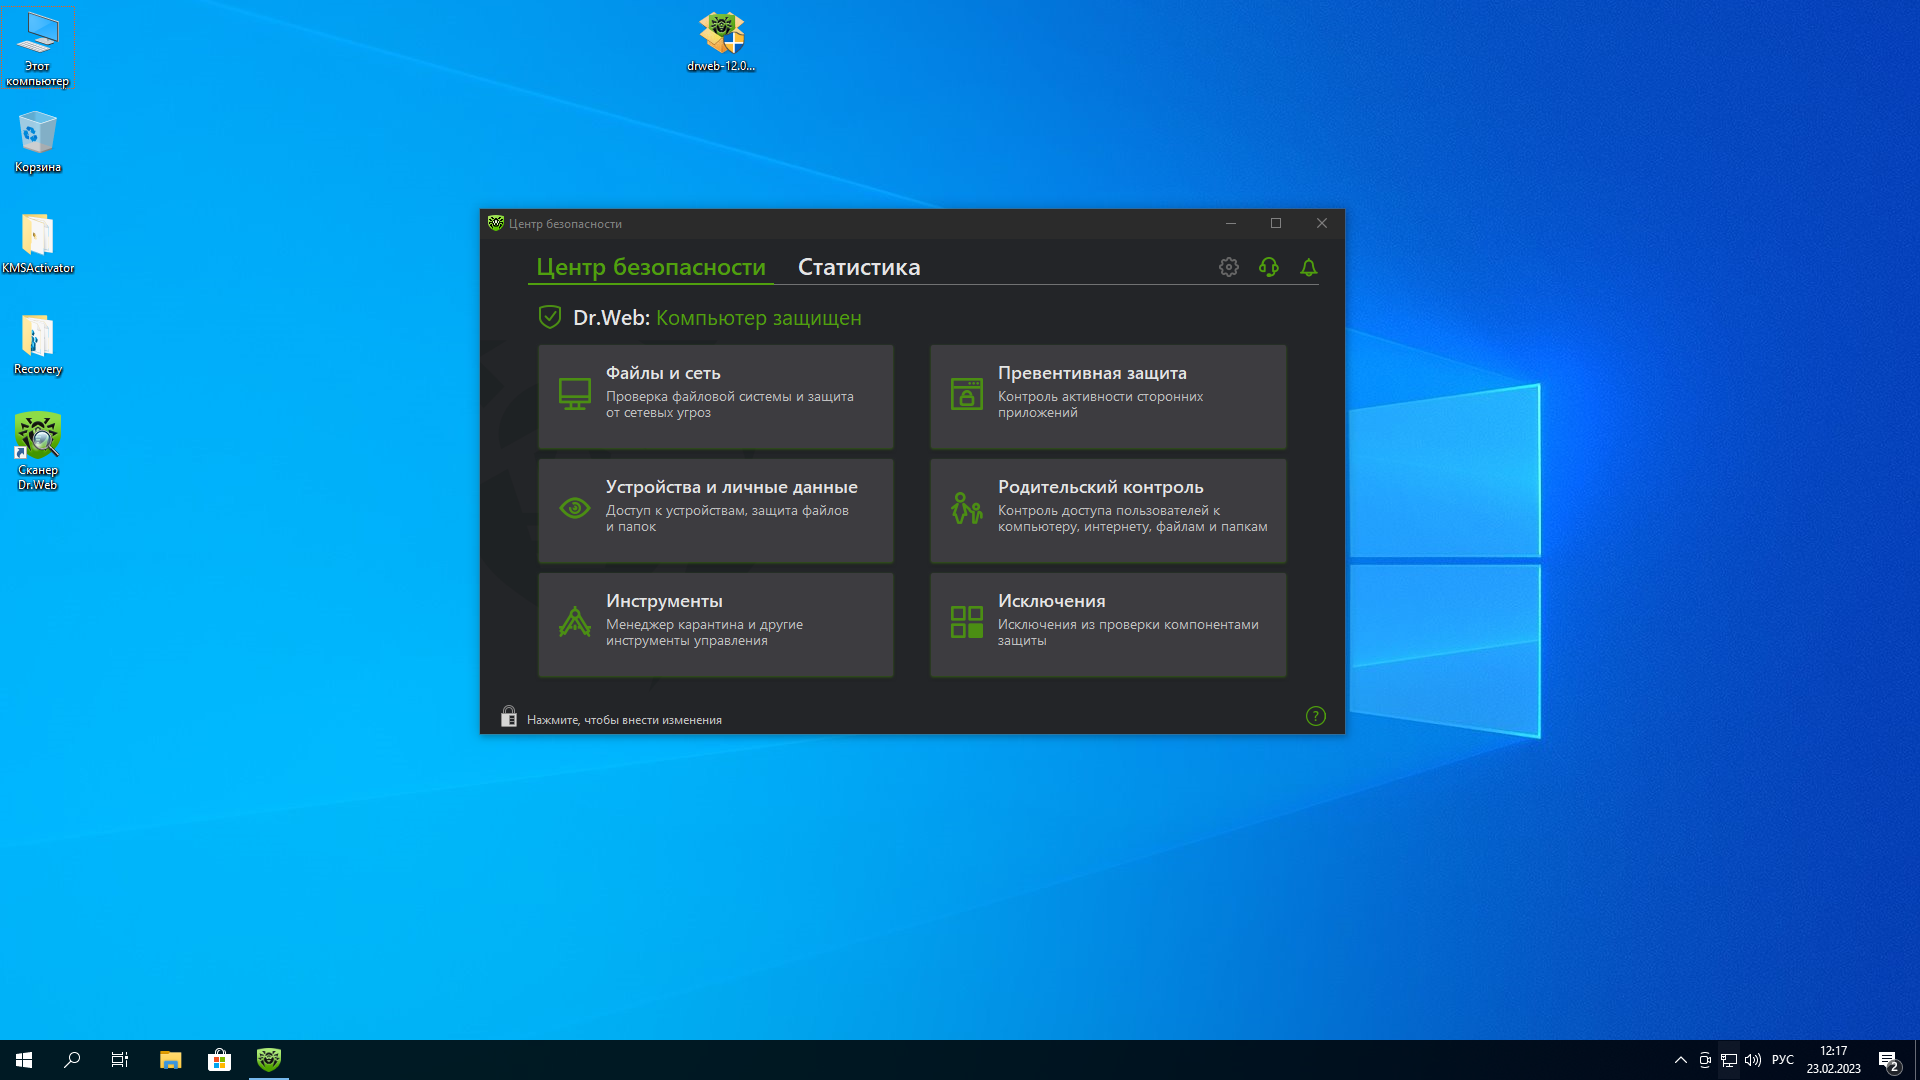Open the Dr.Web spider icon in title bar
1920x1080 pixels.
(495, 223)
